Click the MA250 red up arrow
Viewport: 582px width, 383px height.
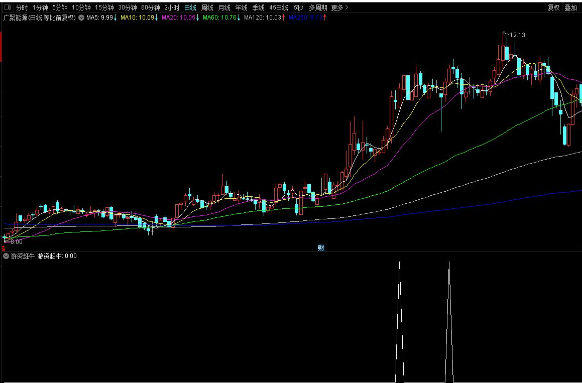click(x=324, y=17)
